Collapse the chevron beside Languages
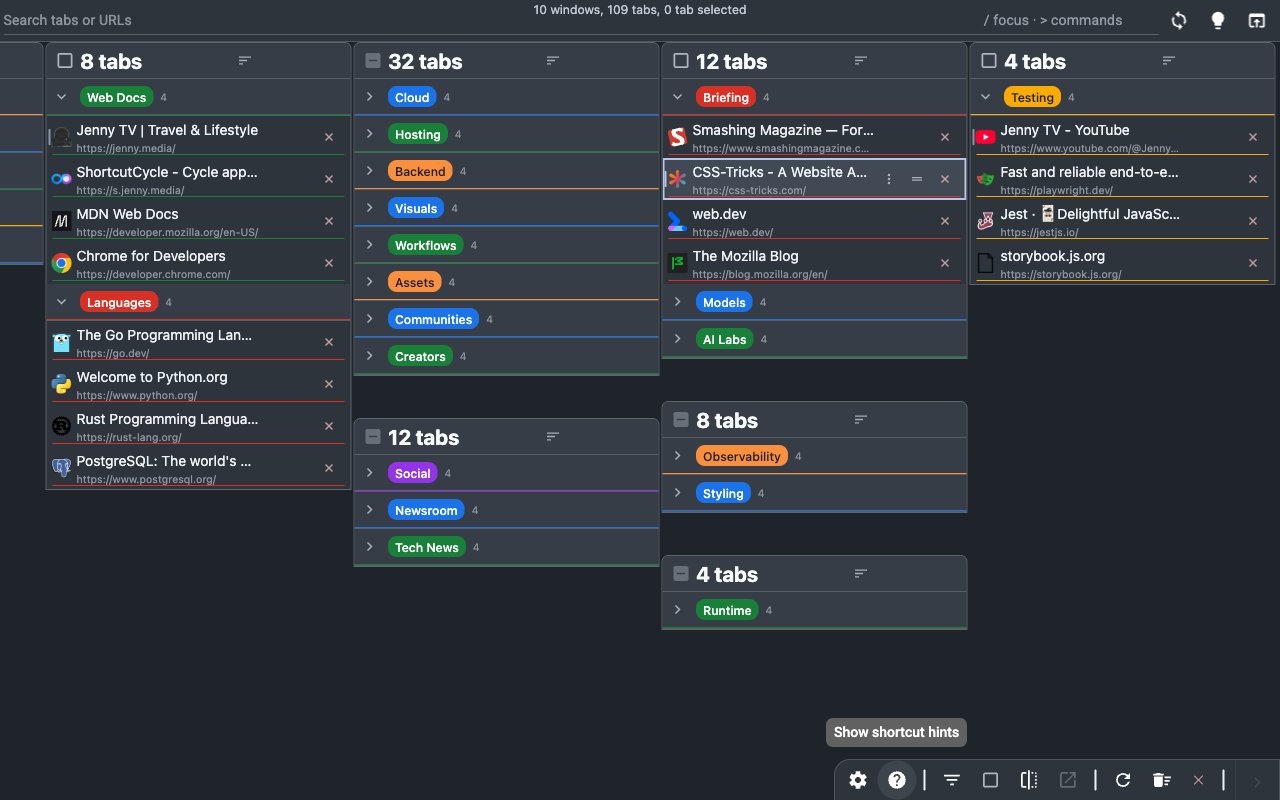The image size is (1280, 800). pos(62,302)
